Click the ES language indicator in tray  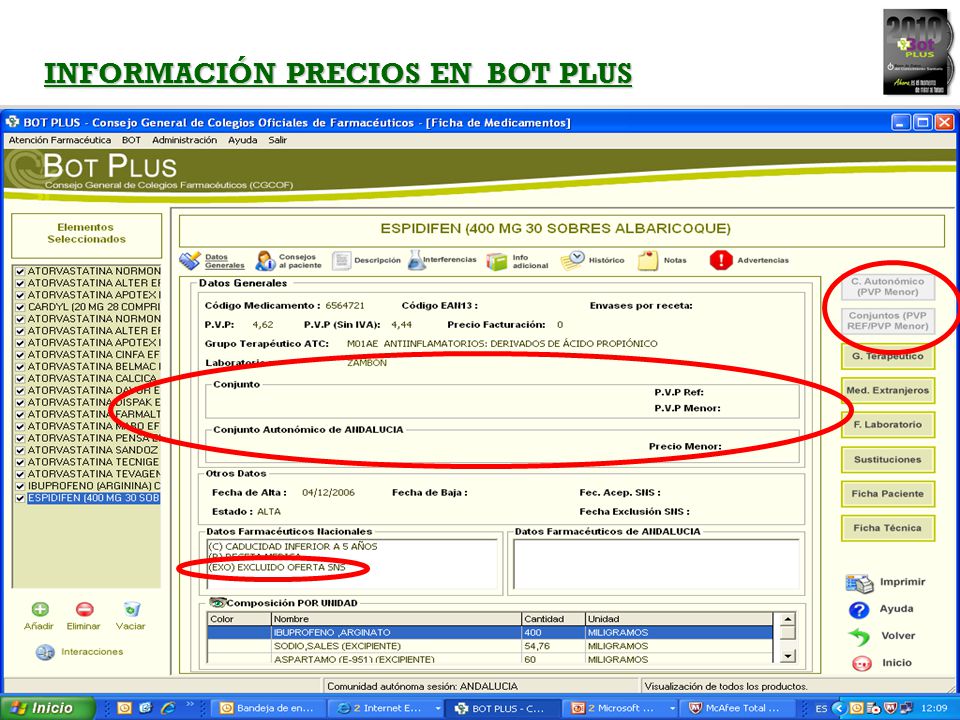[x=821, y=708]
